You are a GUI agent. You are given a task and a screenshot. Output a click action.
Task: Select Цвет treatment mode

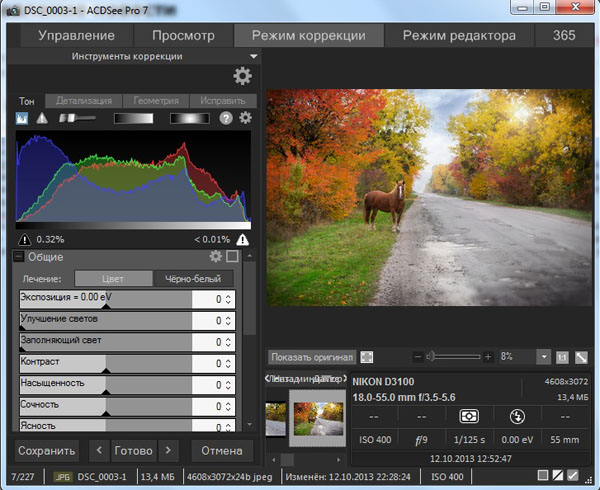tap(113, 278)
